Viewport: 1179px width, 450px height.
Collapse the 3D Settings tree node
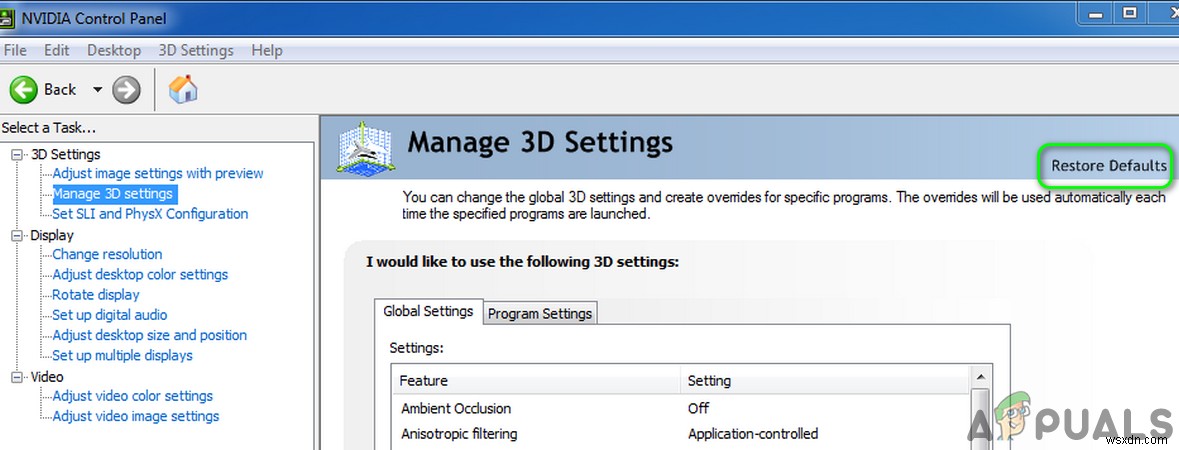(x=17, y=154)
